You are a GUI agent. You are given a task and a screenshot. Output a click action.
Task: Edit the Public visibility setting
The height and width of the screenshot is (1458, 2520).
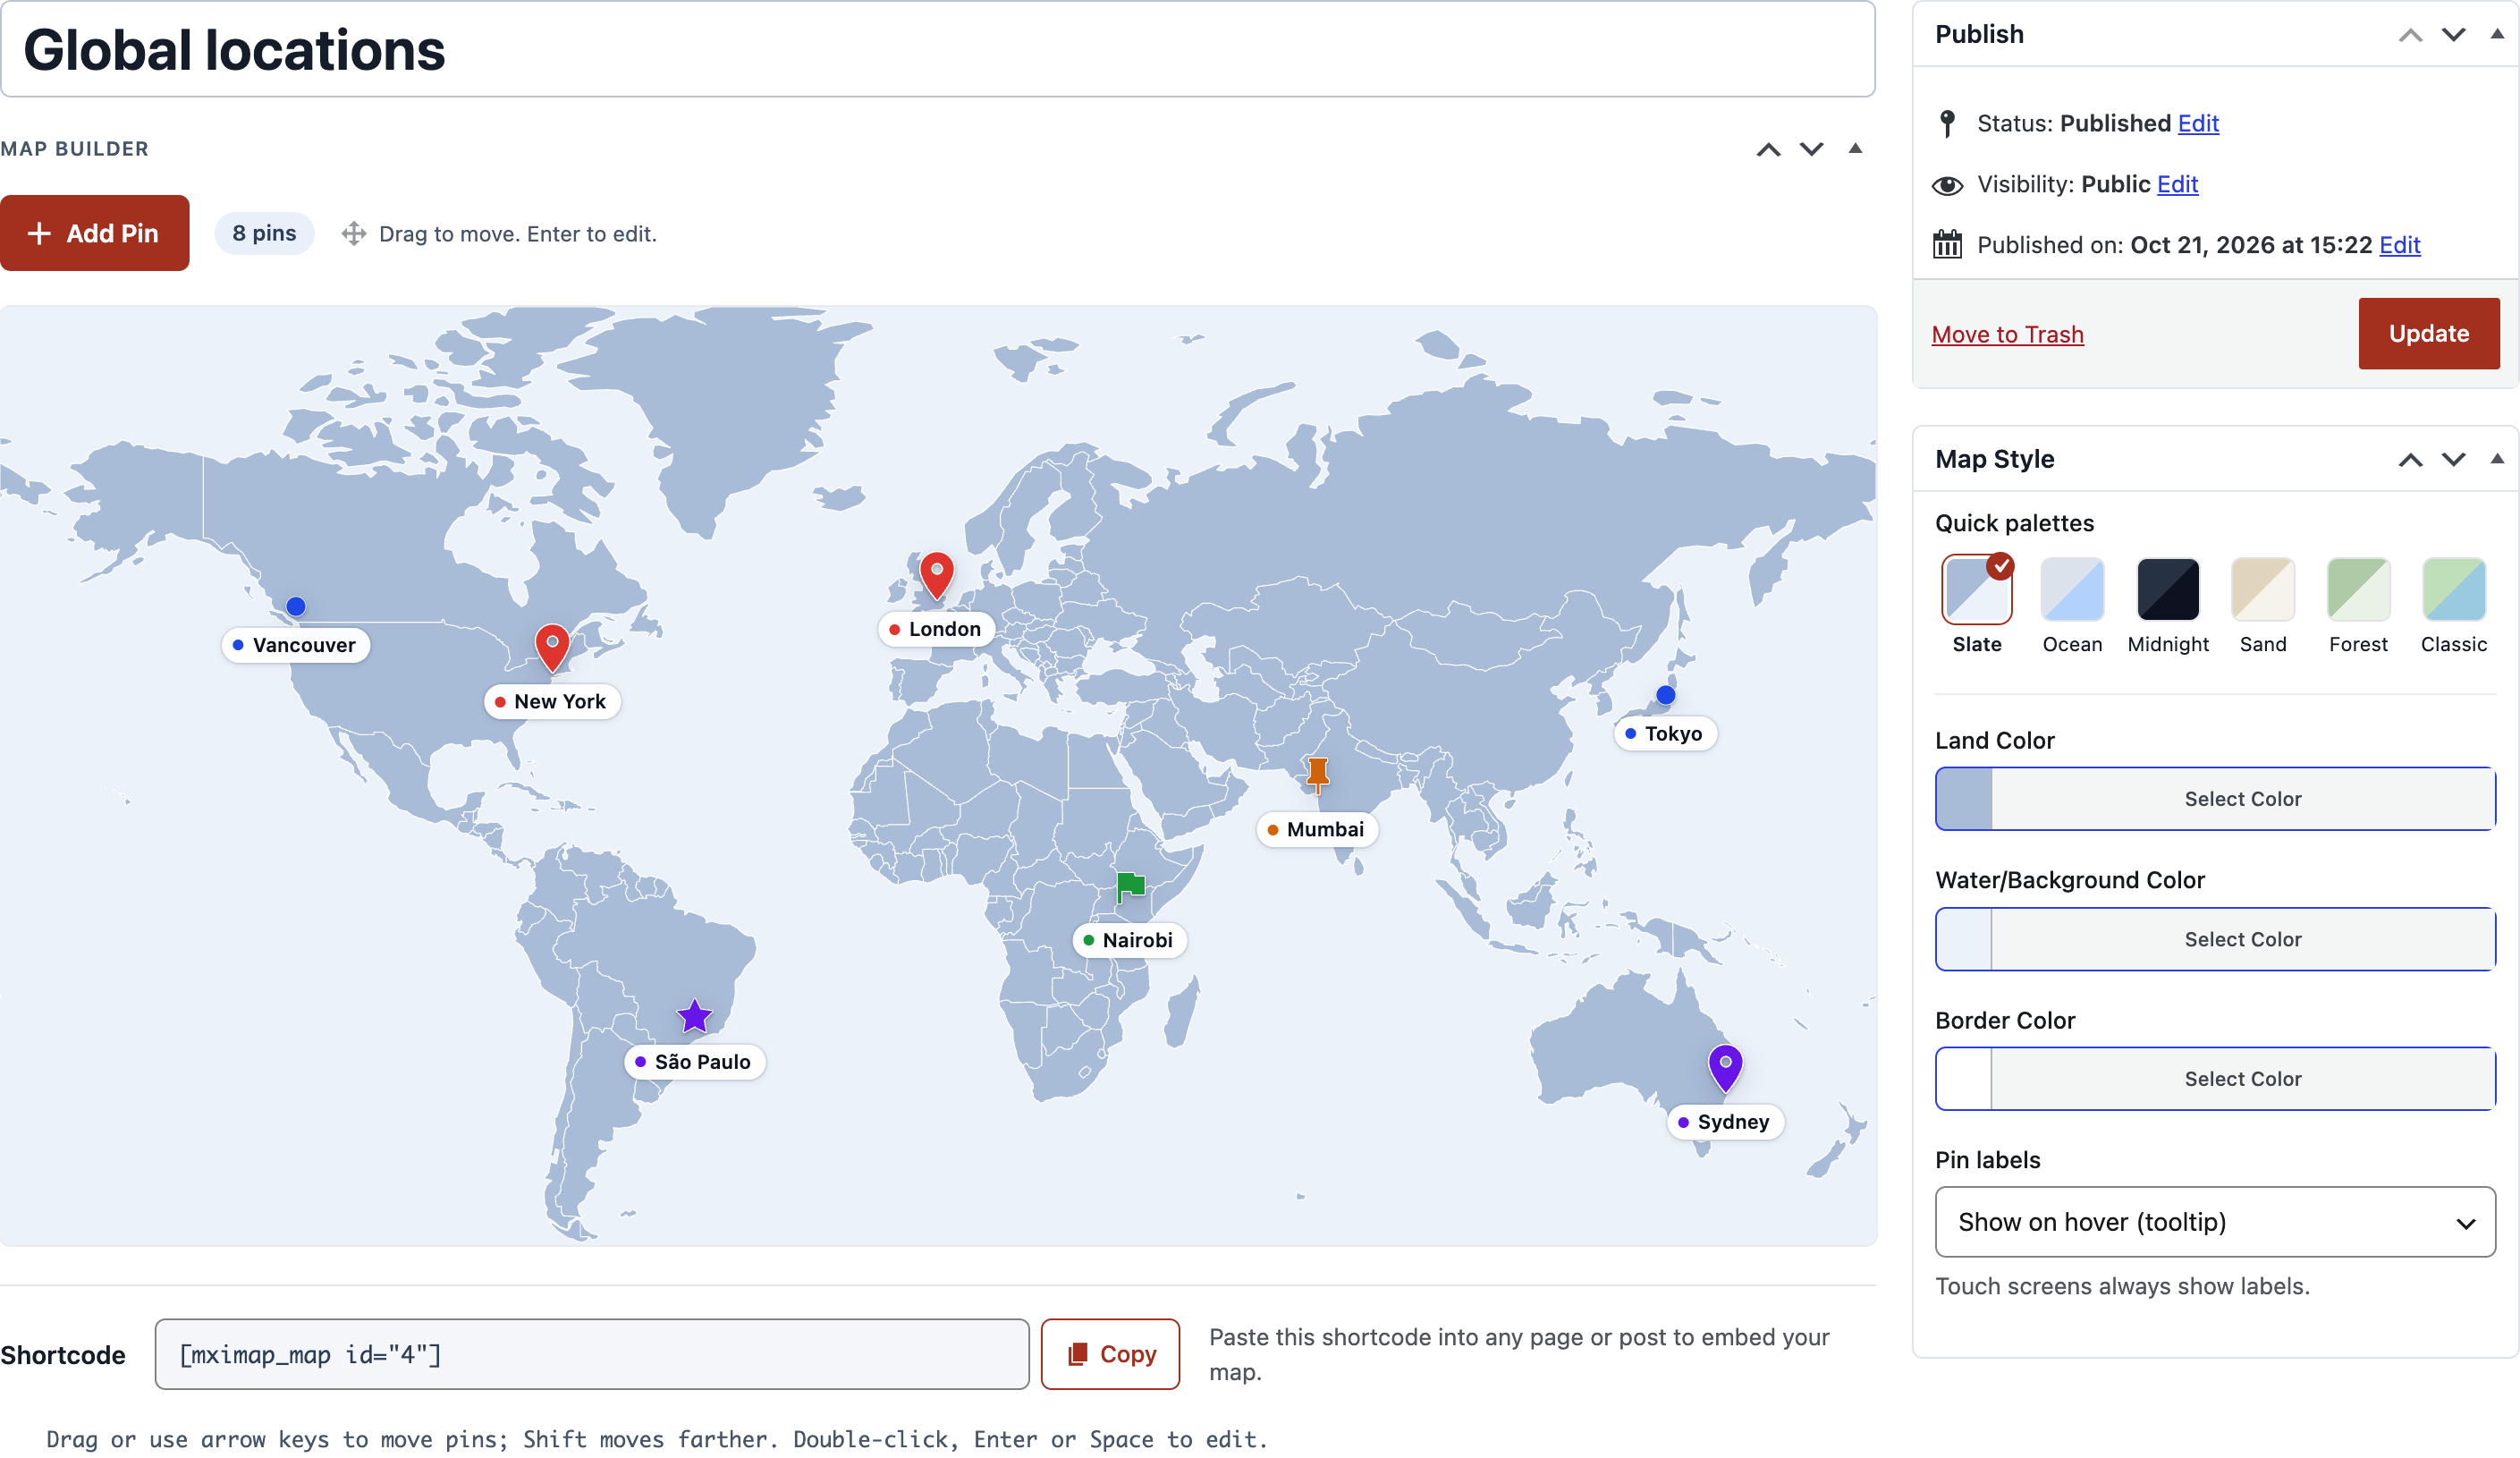click(x=2177, y=184)
